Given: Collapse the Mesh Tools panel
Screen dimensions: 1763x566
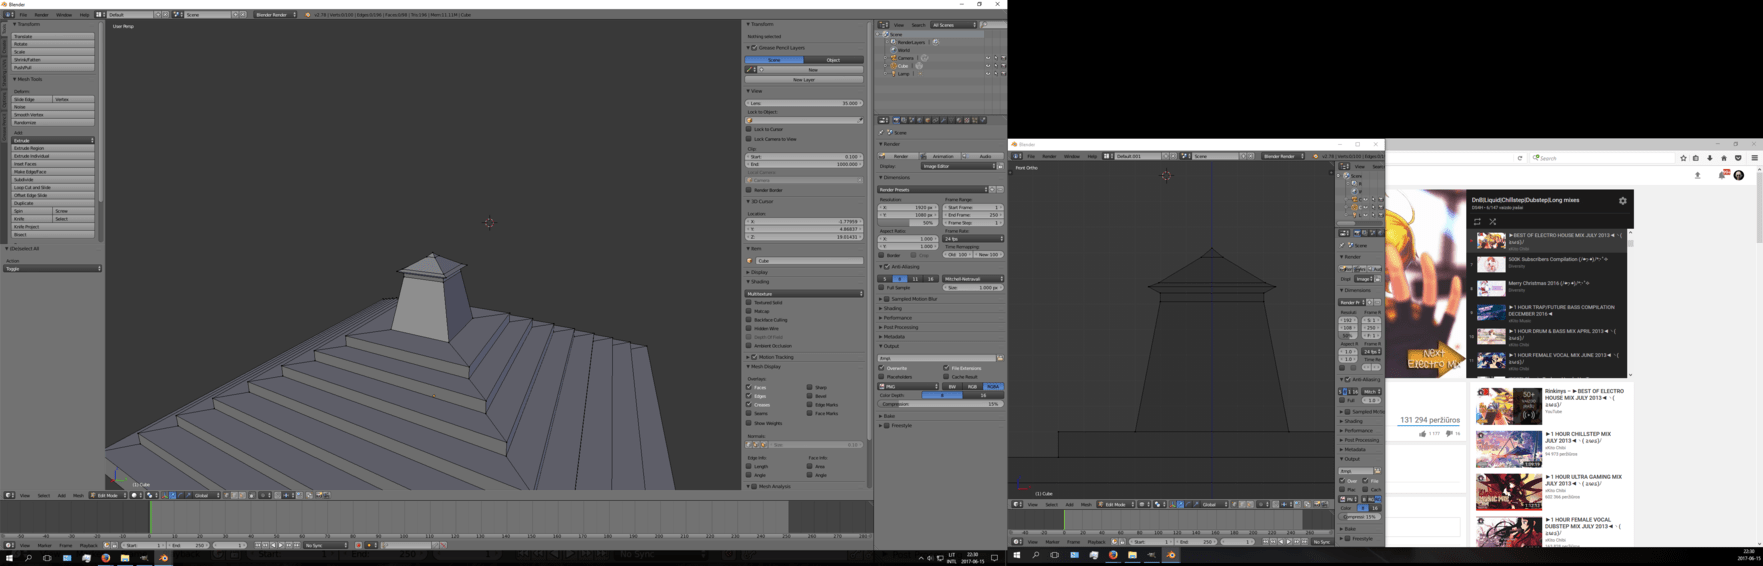Looking at the screenshot, I should [x=29, y=79].
